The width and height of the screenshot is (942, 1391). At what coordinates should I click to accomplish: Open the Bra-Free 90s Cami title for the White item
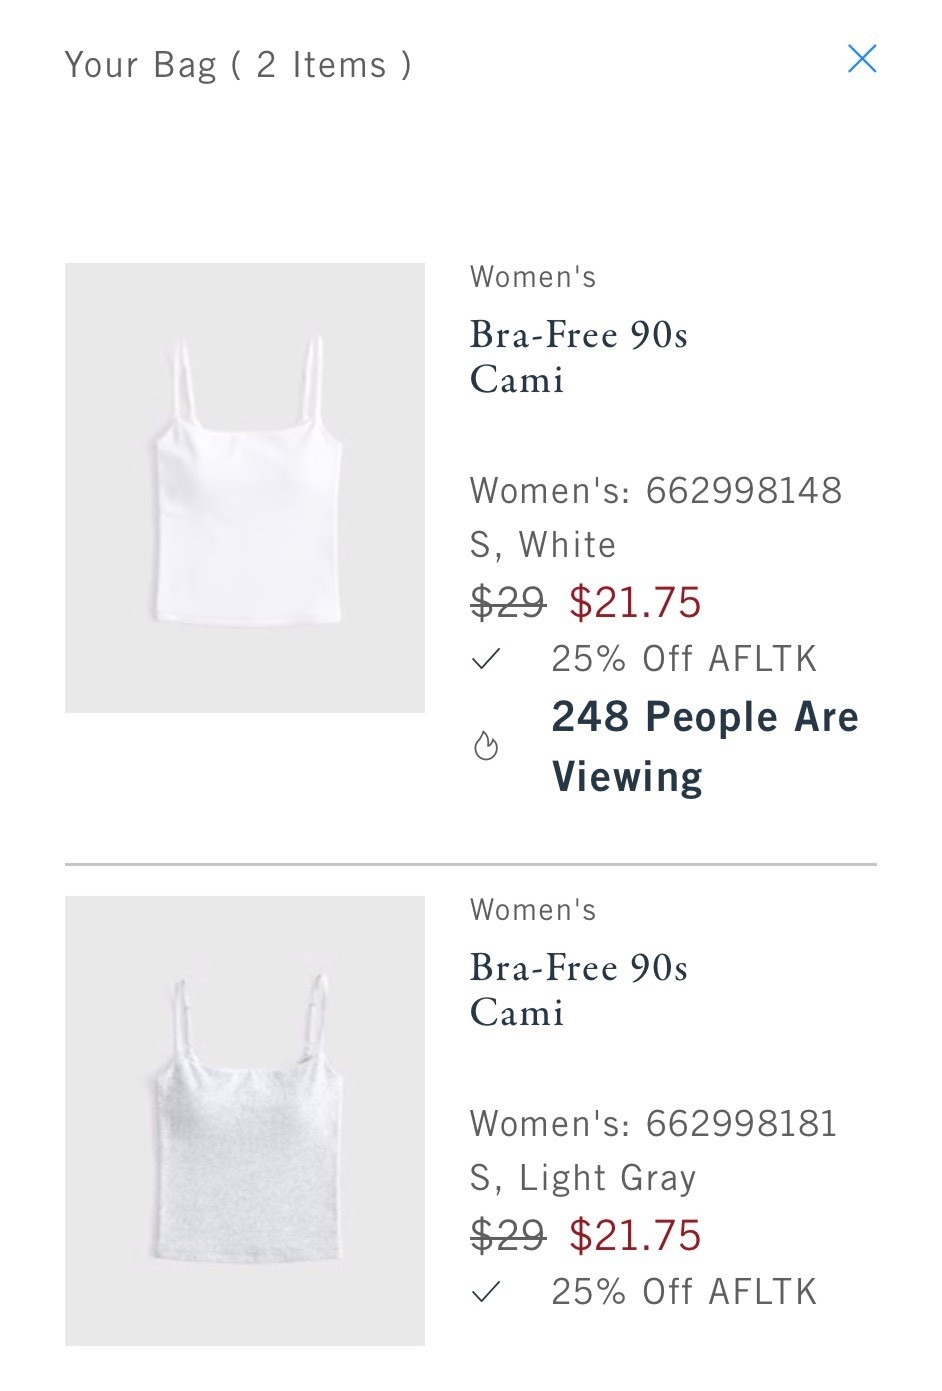579,357
